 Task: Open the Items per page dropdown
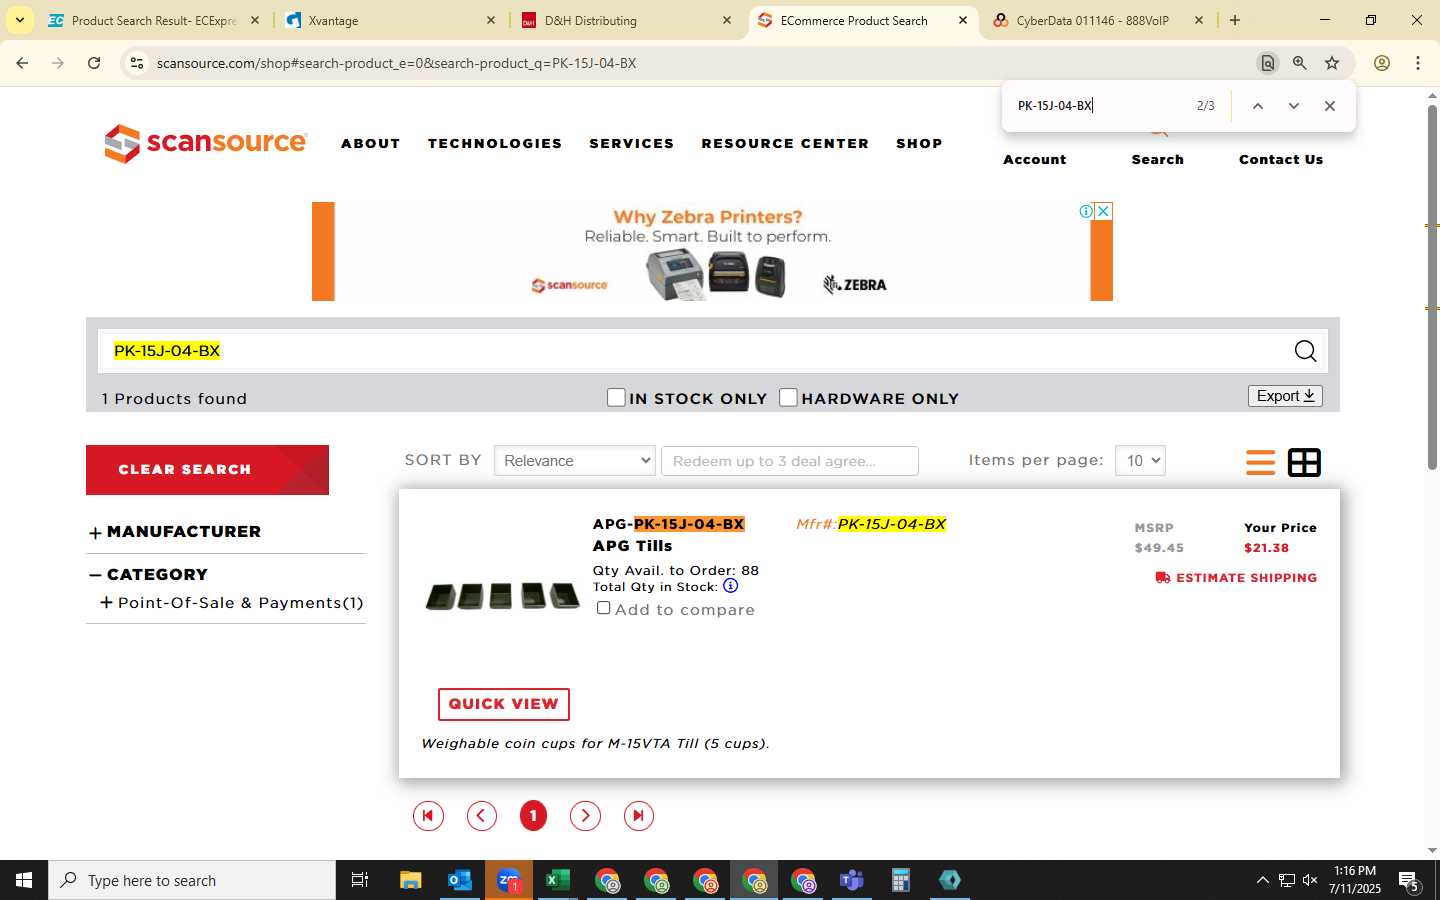coord(1140,461)
